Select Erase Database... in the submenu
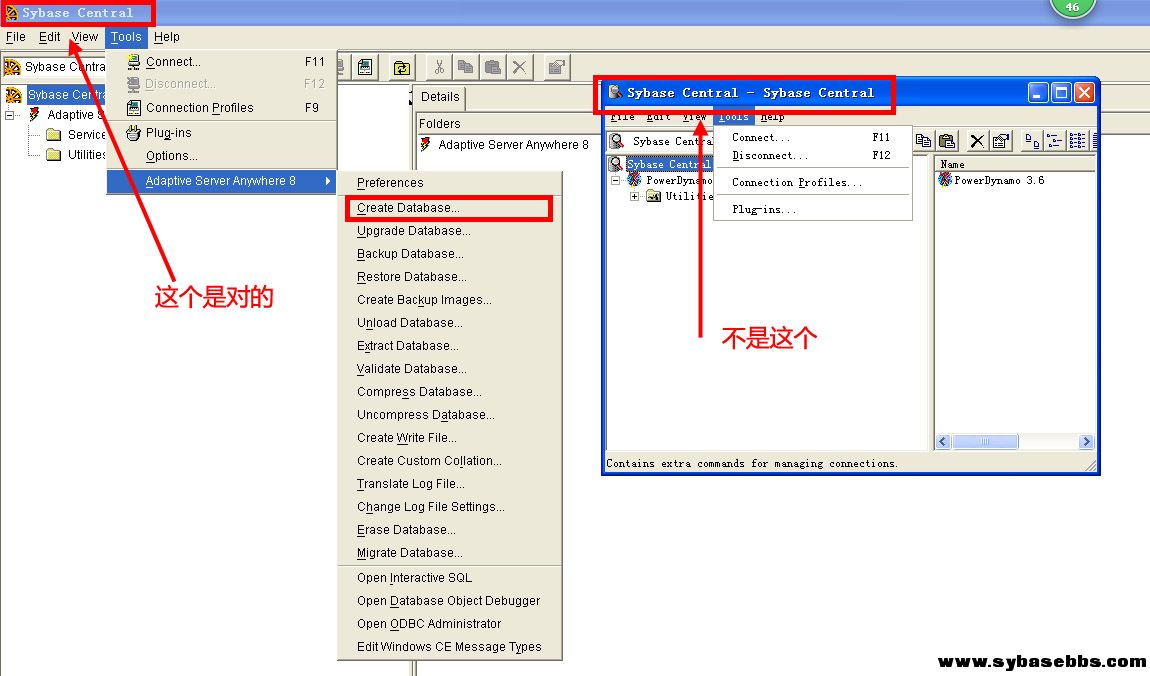This screenshot has width=1150, height=676. tap(450, 530)
